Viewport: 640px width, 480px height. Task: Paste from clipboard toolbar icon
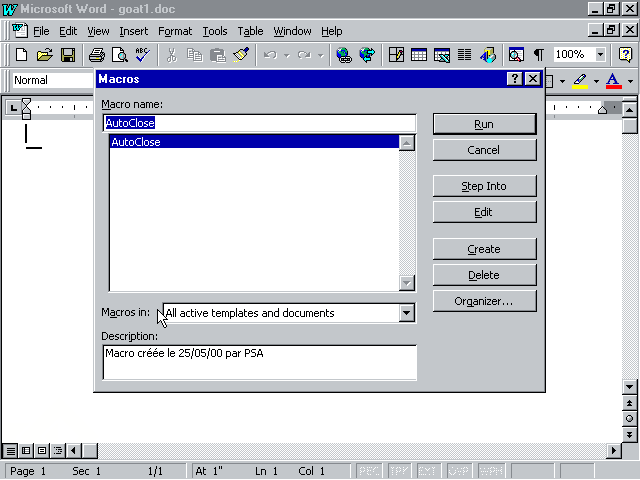(x=218, y=55)
